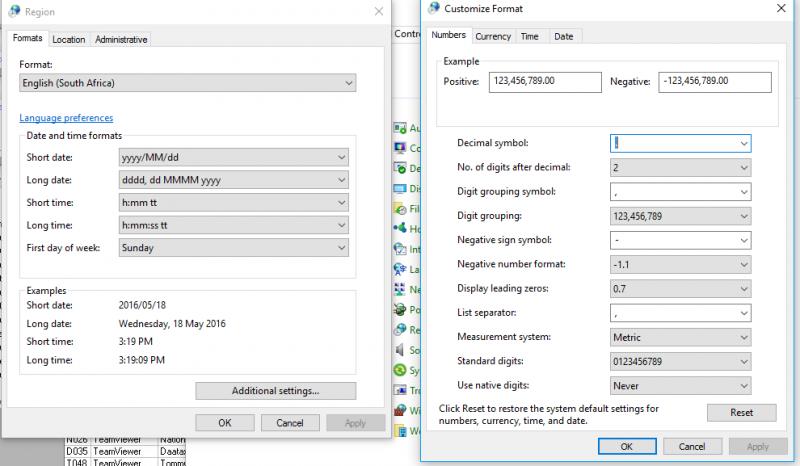This screenshot has height=466, width=800.
Task: Expand the Measurement system dropdown
Action: [x=680, y=337]
